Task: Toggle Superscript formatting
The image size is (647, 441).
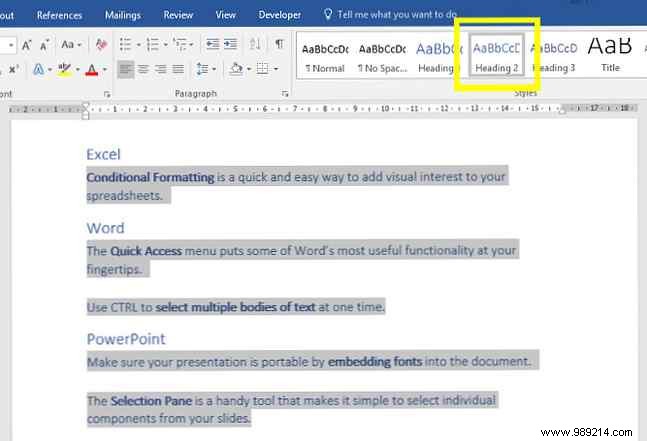Action: (13, 69)
